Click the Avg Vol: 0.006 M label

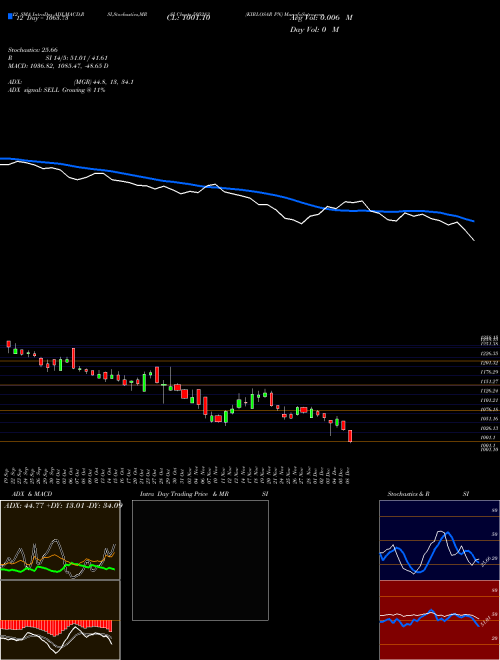point(321,18)
